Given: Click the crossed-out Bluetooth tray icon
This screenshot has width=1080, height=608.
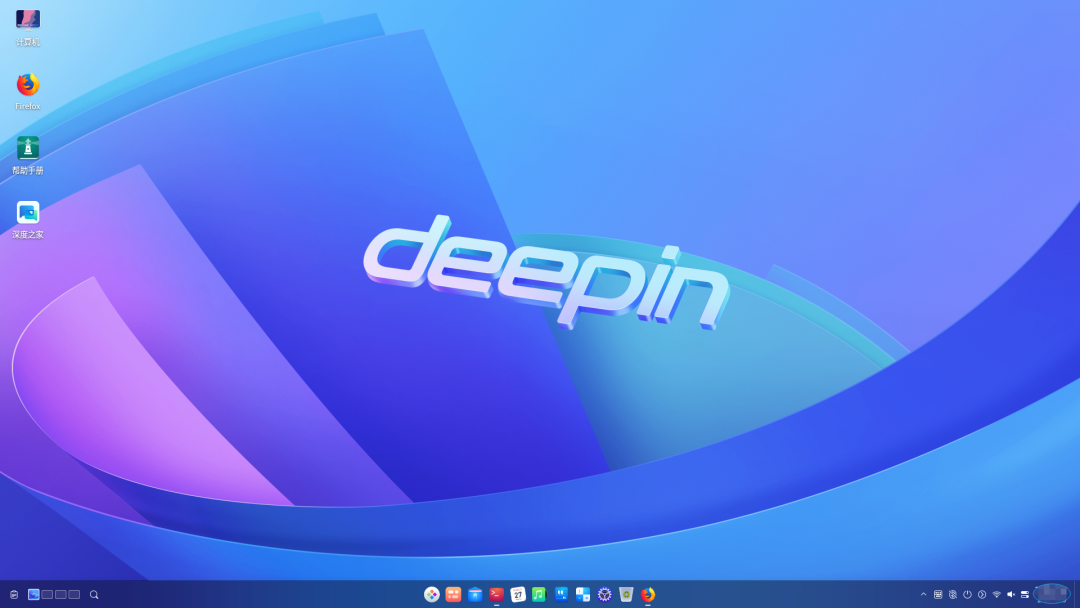Looking at the screenshot, I should 953,594.
